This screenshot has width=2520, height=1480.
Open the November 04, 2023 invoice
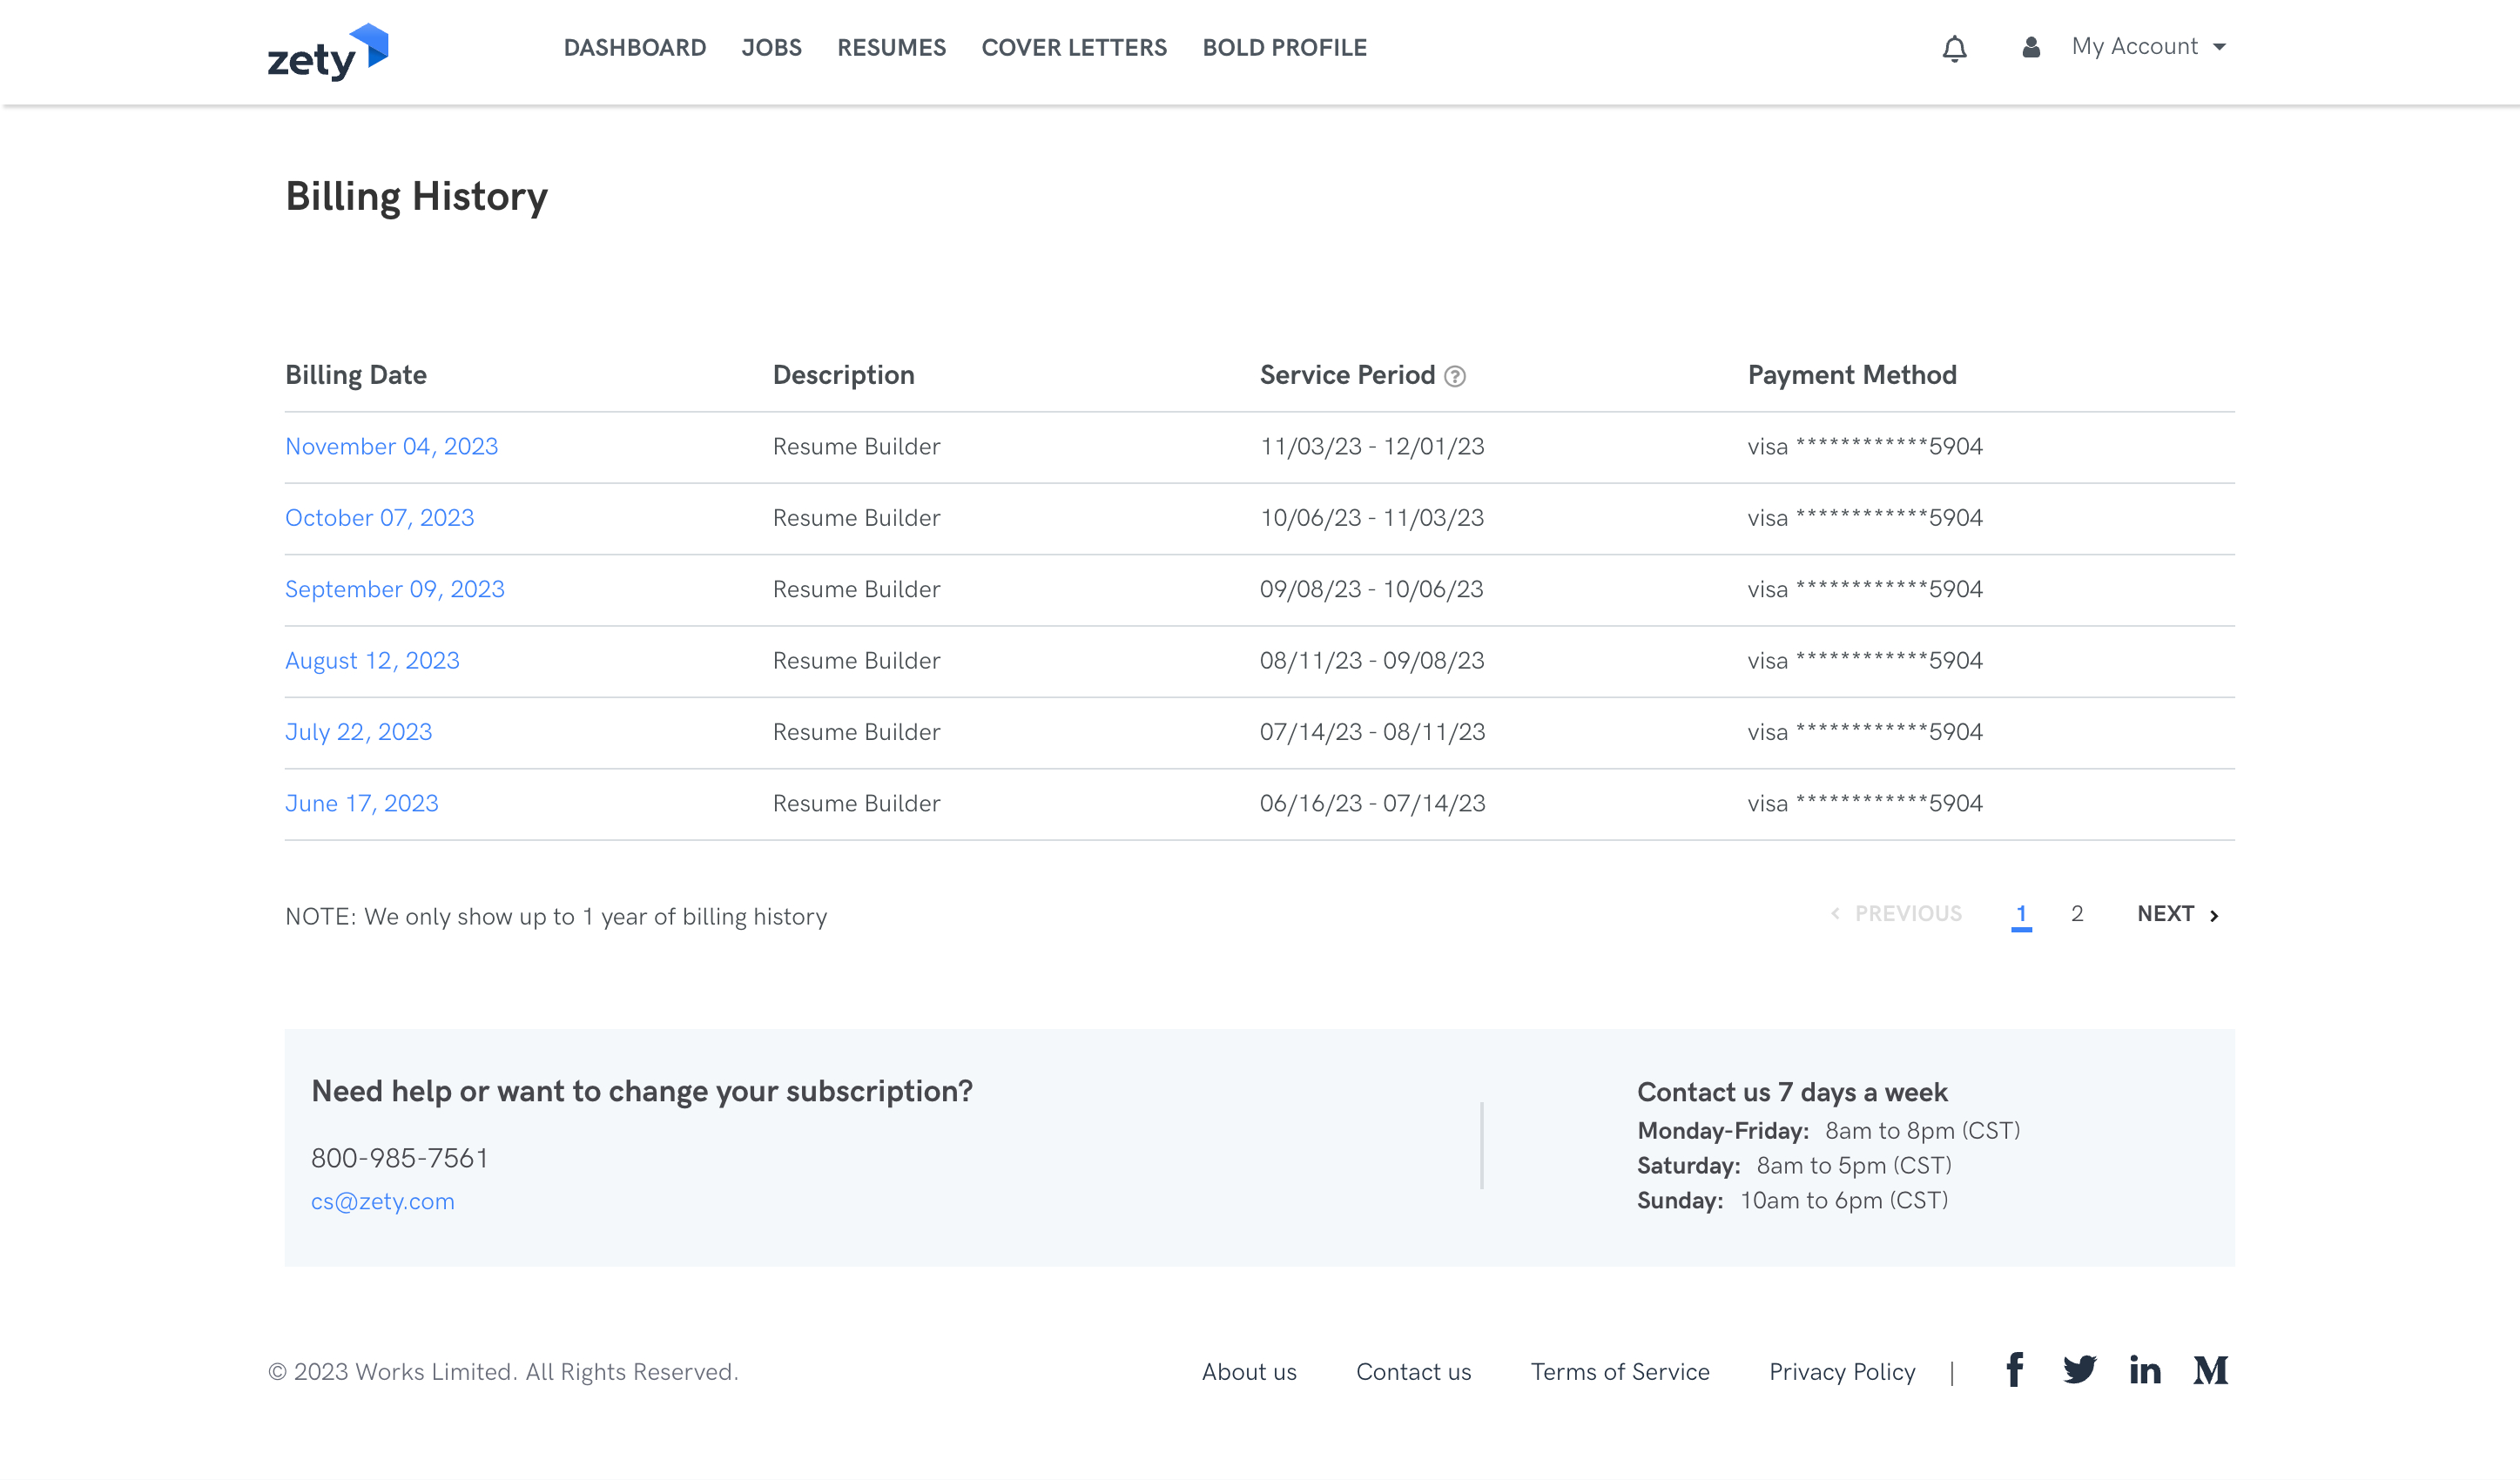(391, 446)
